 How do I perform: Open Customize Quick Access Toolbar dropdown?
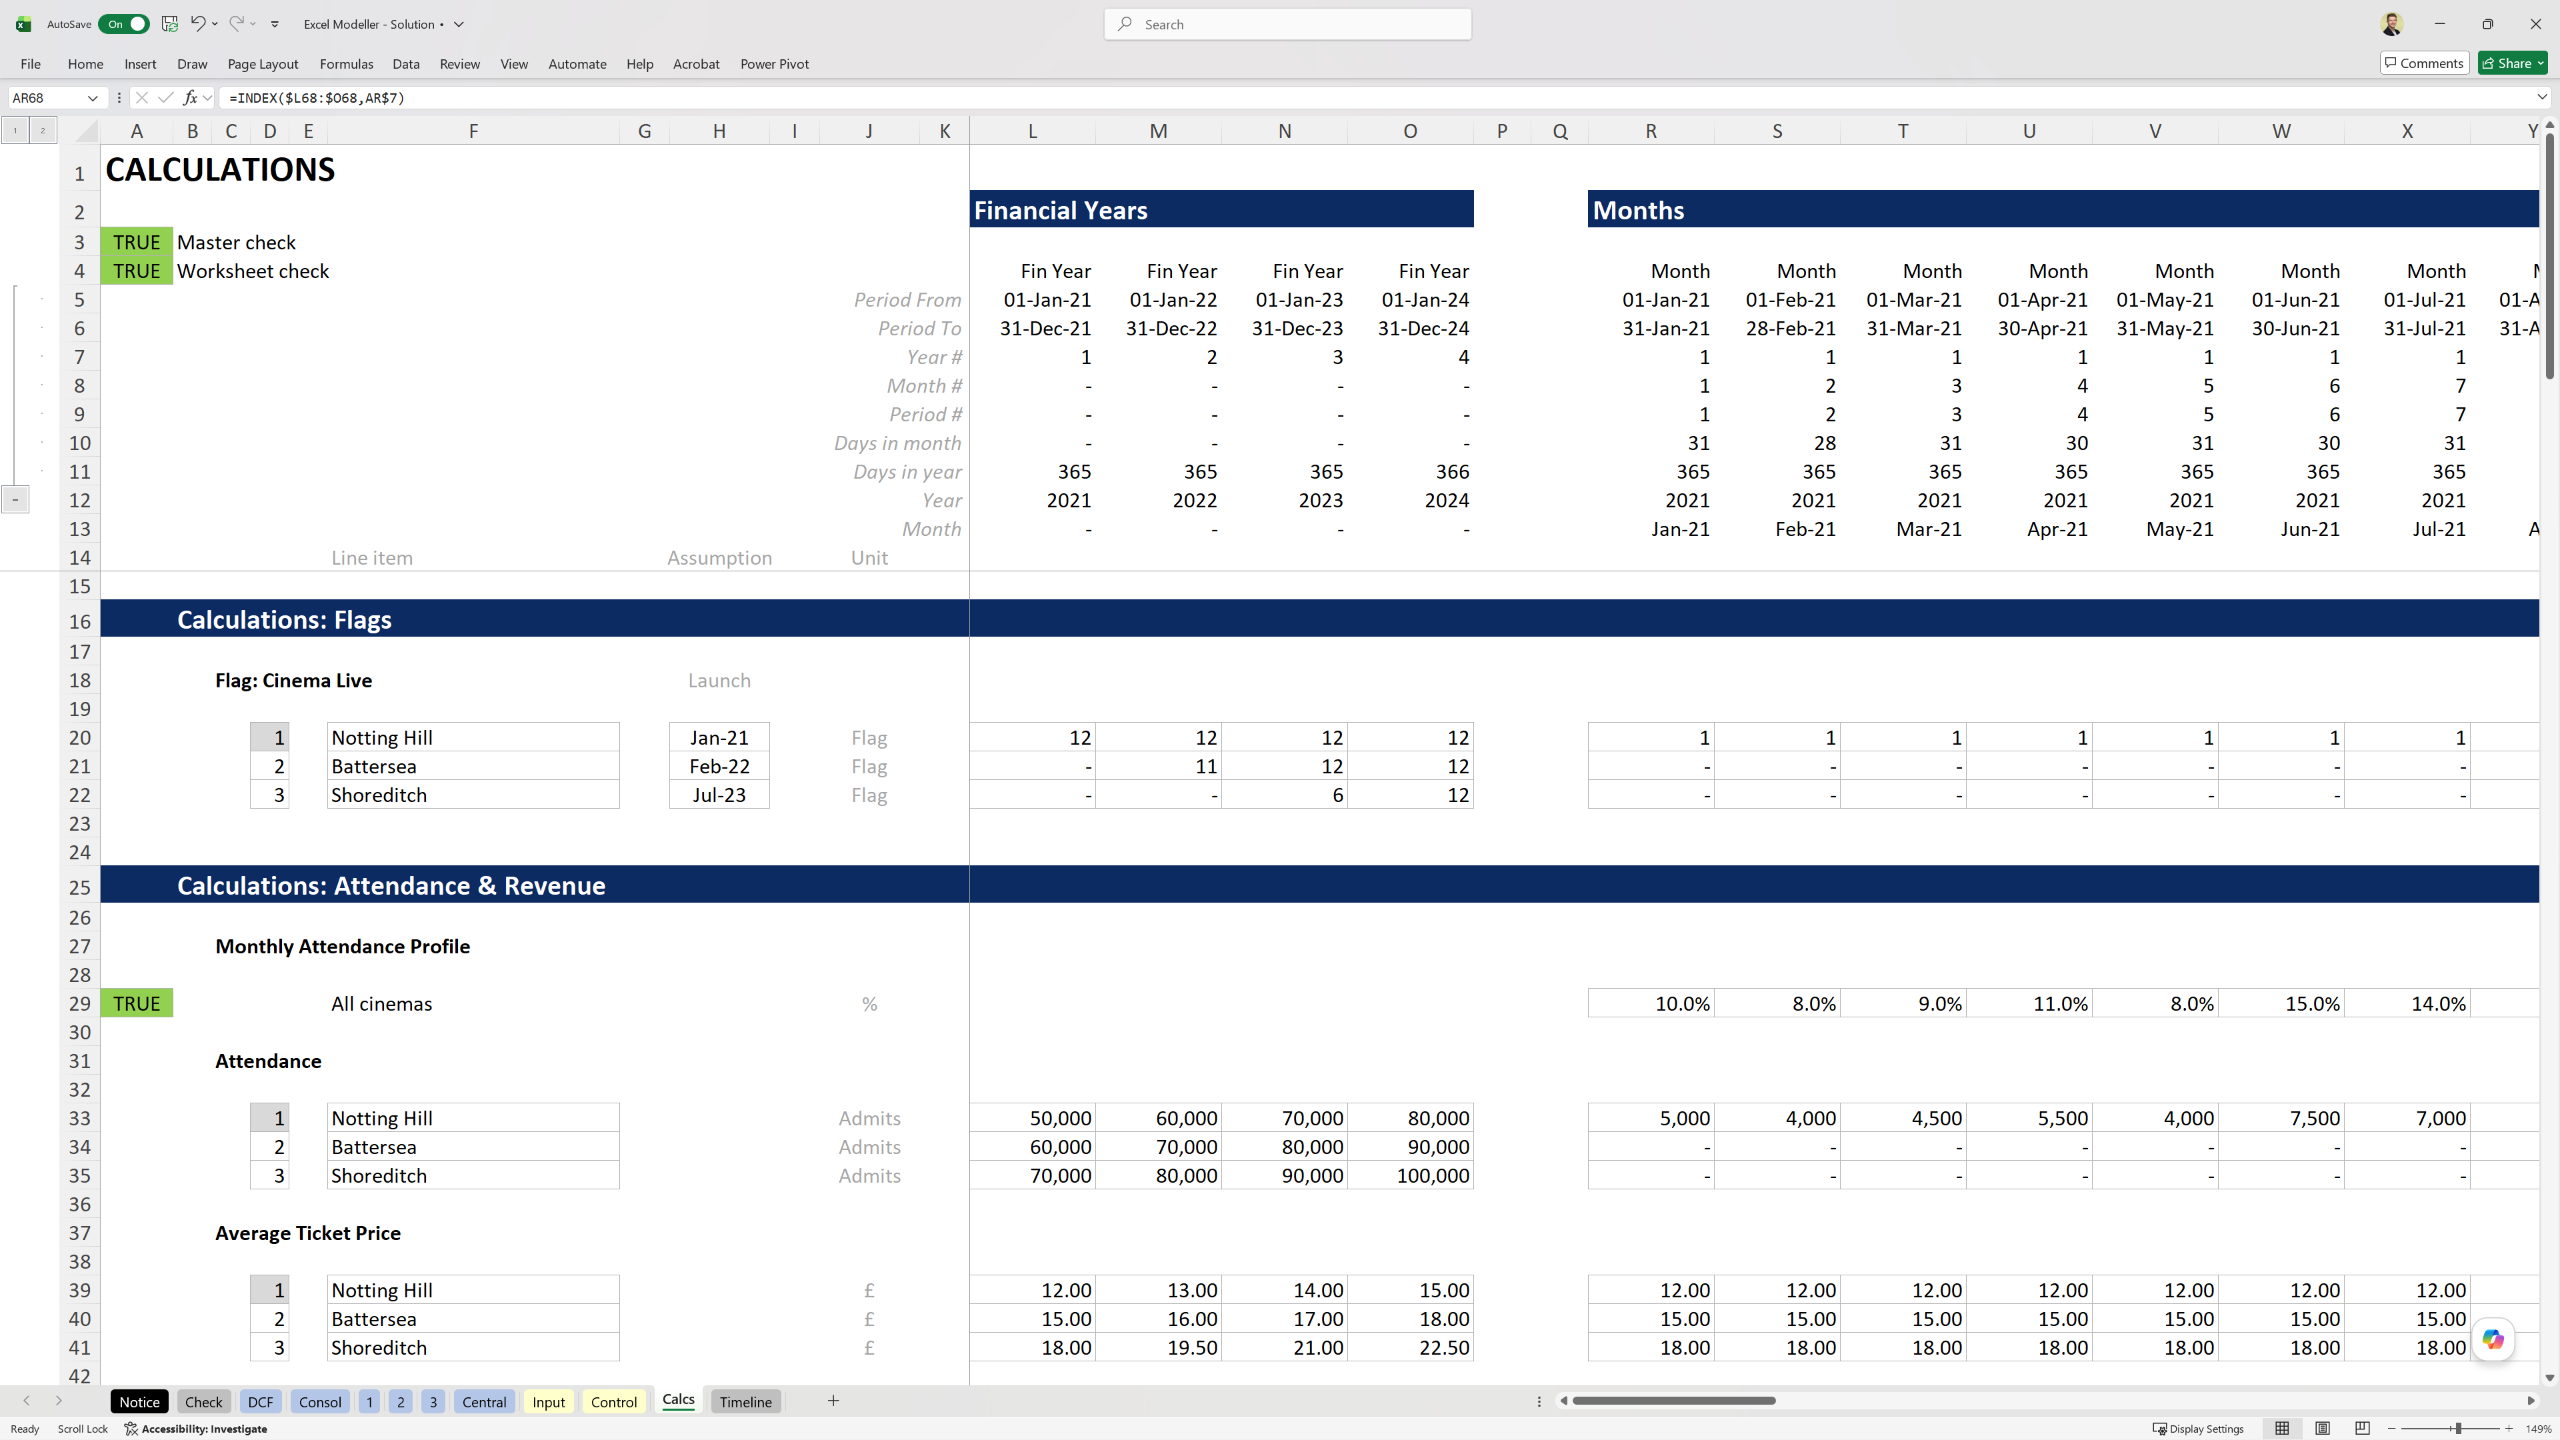pyautogui.click(x=275, y=24)
